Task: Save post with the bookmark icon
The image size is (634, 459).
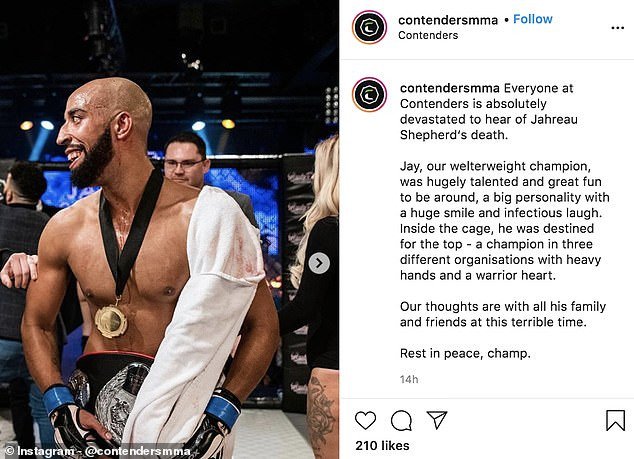Action: [x=615, y=420]
